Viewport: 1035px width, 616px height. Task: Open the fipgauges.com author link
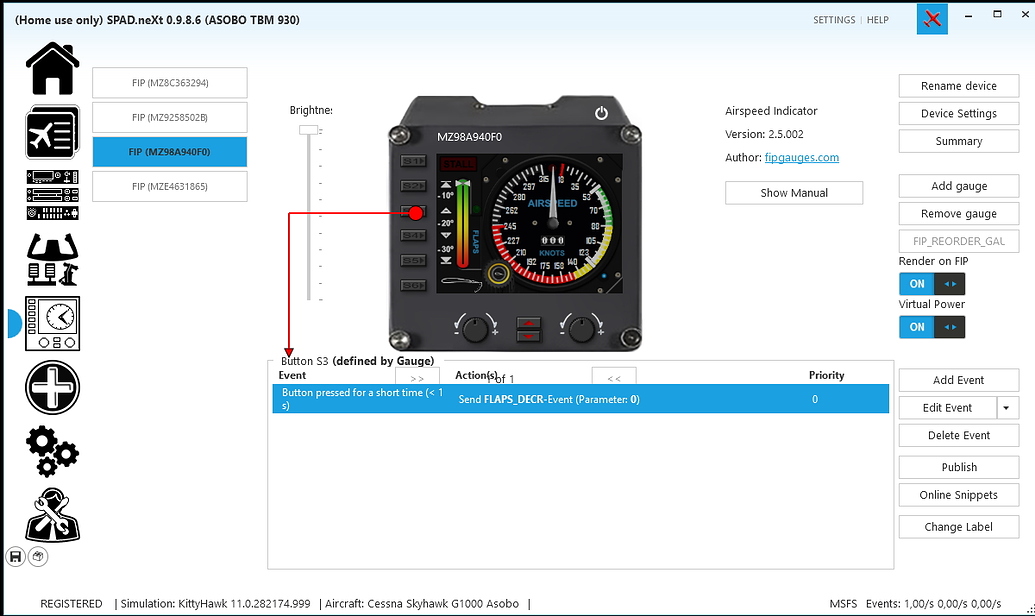(x=801, y=158)
